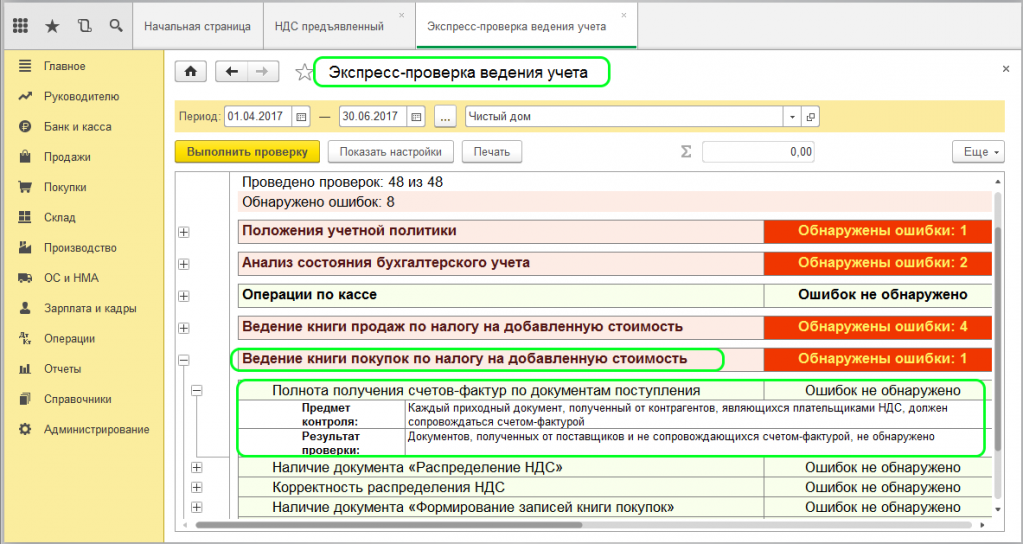Click the search magnifier icon
The width and height of the screenshot is (1023, 544).
(x=115, y=26)
